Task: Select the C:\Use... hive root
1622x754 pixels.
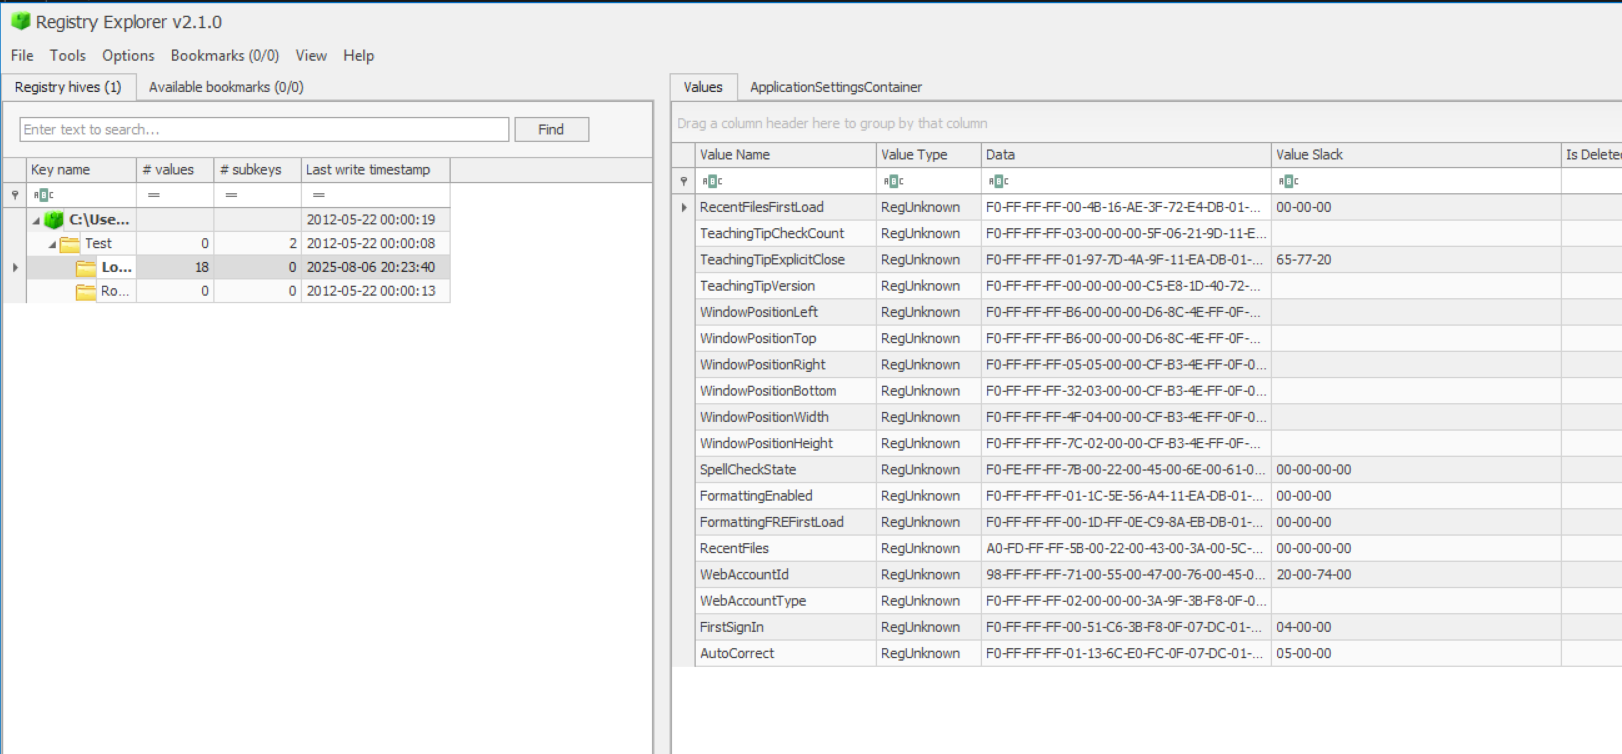Action: [x=99, y=219]
